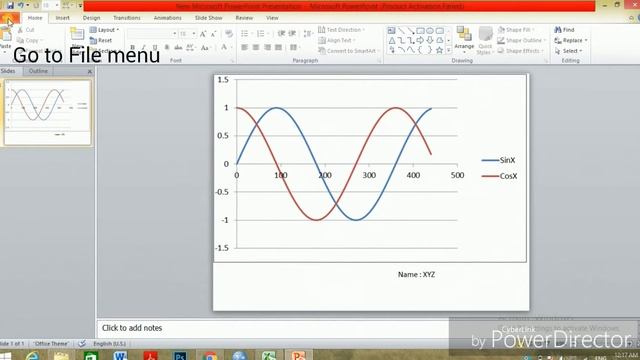Toggle Italic formatting
Image resolution: width=640 pixels, height=360 pixels.
pos(144,48)
